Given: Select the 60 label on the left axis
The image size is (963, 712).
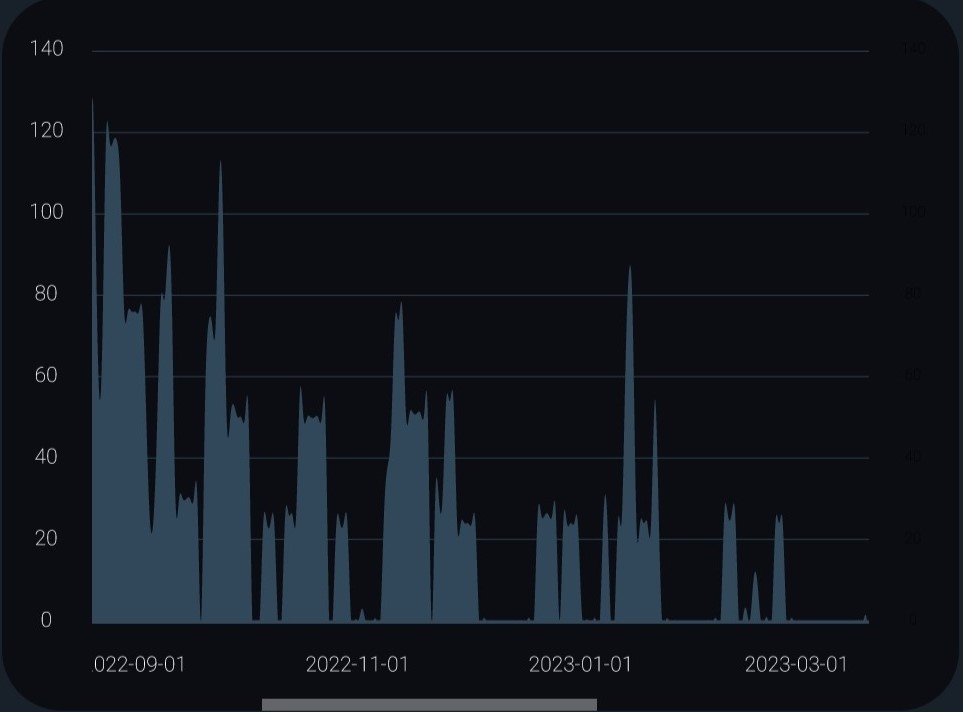Looking at the screenshot, I should (x=46, y=375).
